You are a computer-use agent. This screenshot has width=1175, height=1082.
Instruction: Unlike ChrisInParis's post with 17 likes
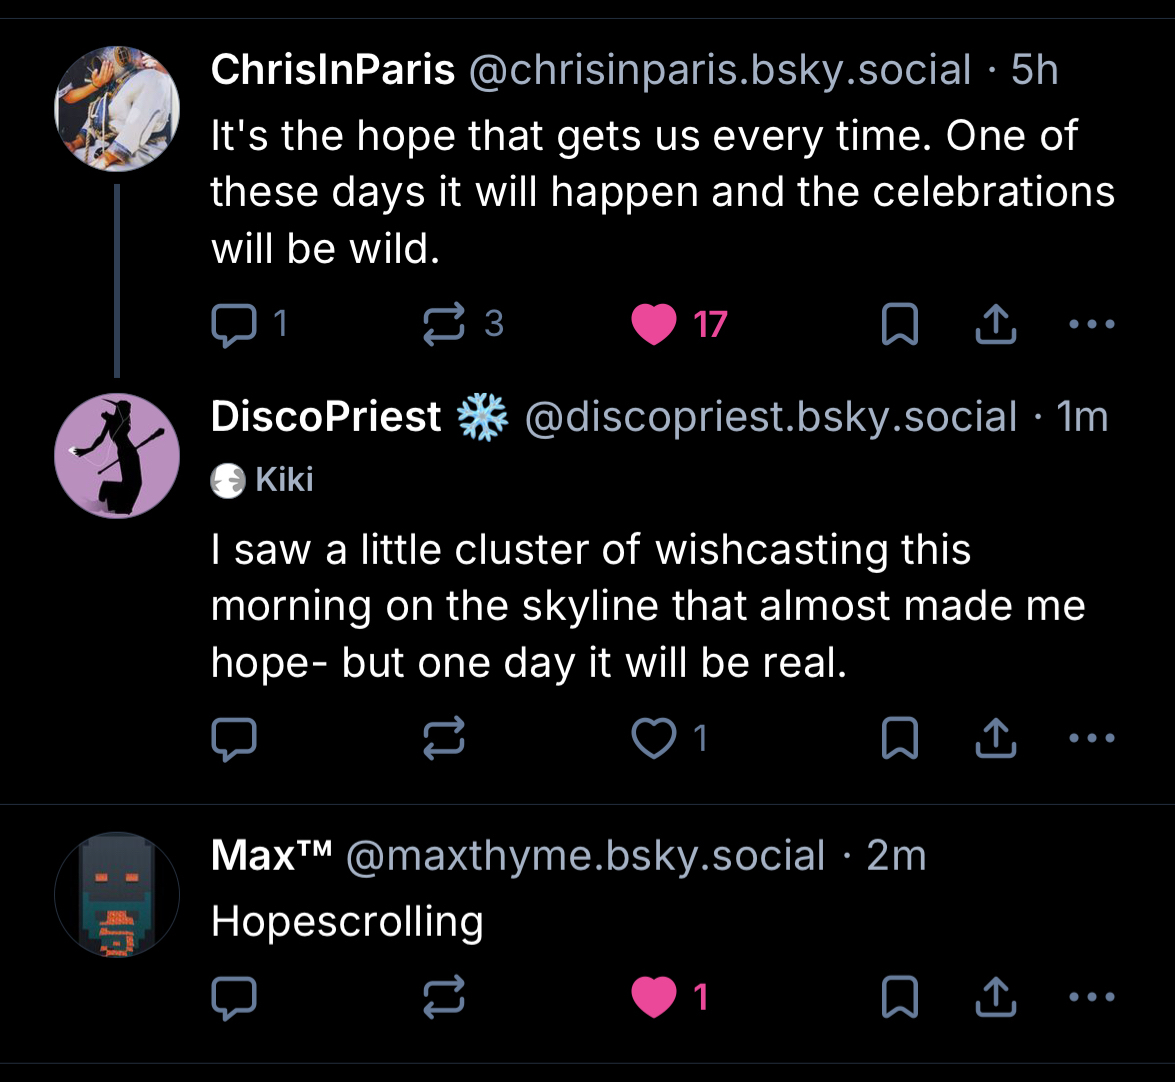click(x=655, y=325)
